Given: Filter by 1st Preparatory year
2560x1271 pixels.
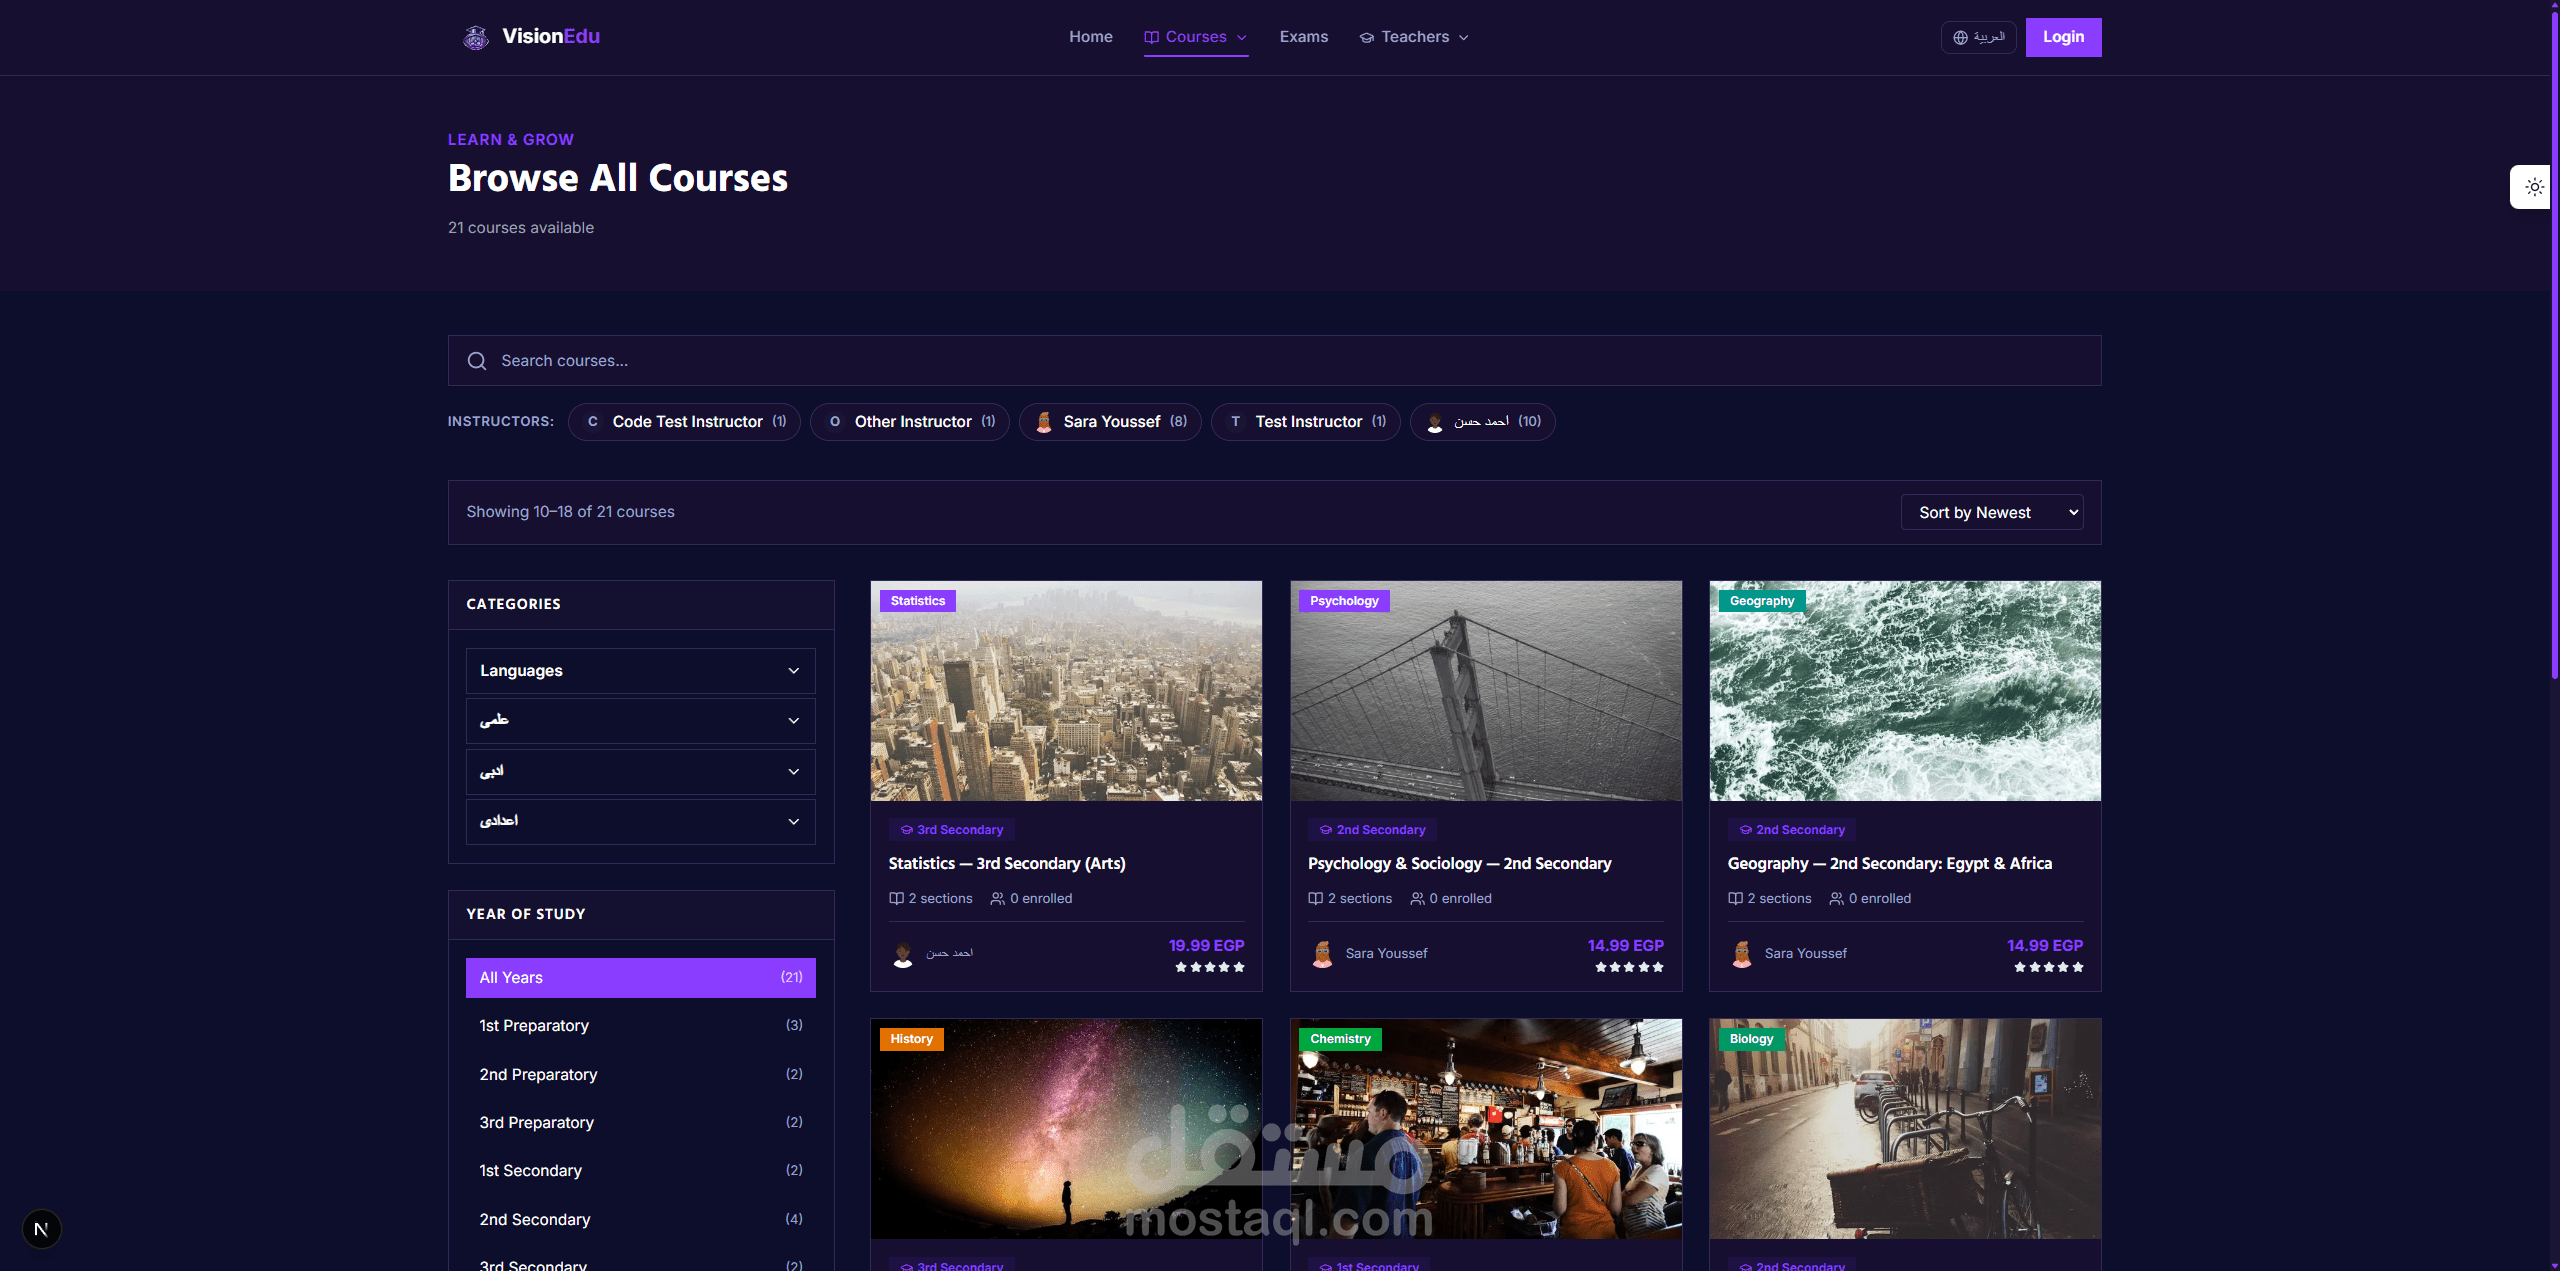Looking at the screenshot, I should point(641,1026).
